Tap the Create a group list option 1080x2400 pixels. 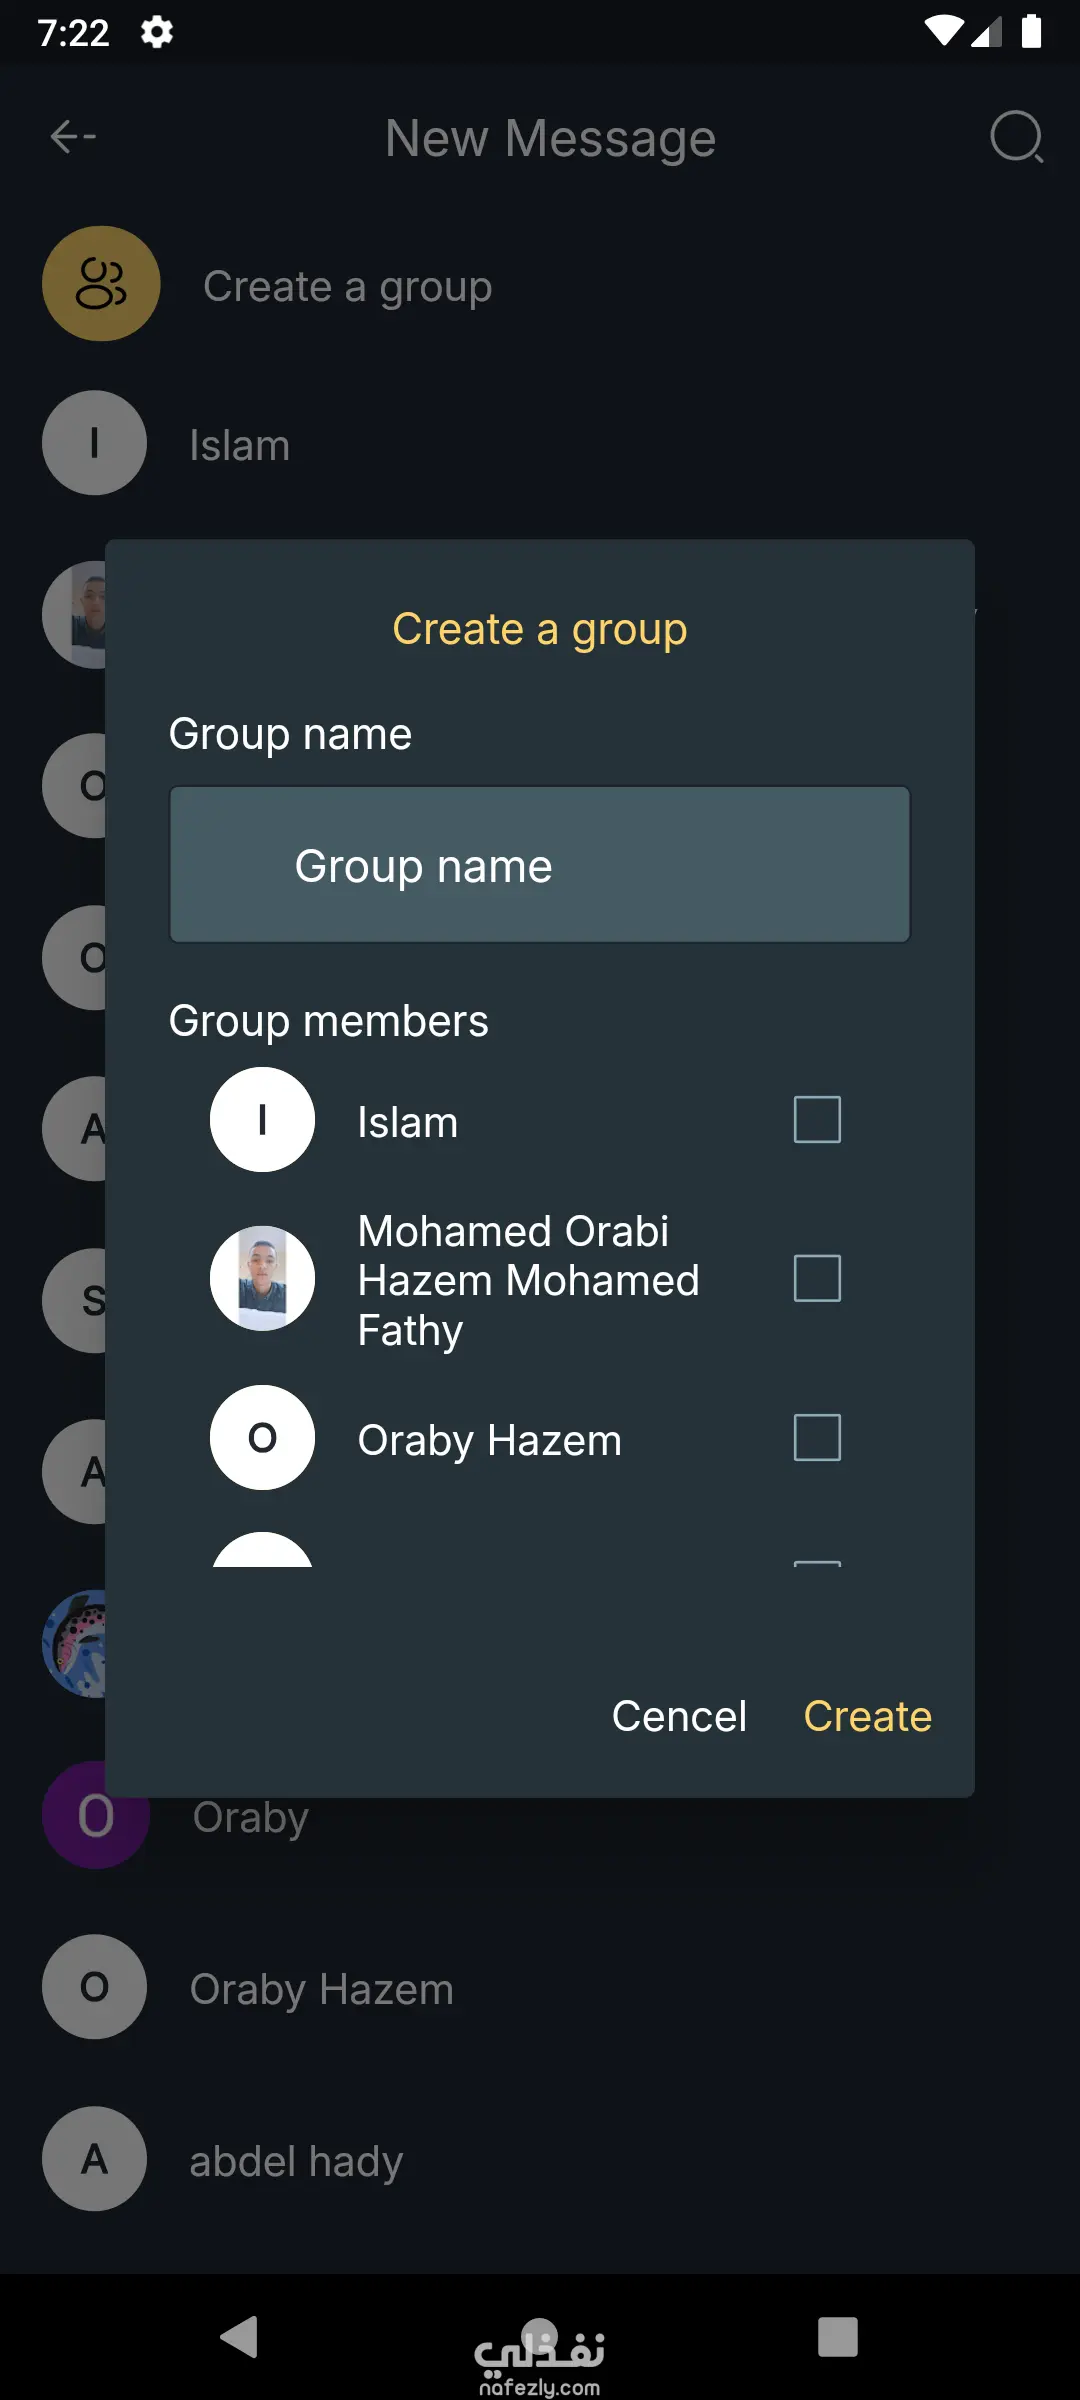(x=347, y=287)
